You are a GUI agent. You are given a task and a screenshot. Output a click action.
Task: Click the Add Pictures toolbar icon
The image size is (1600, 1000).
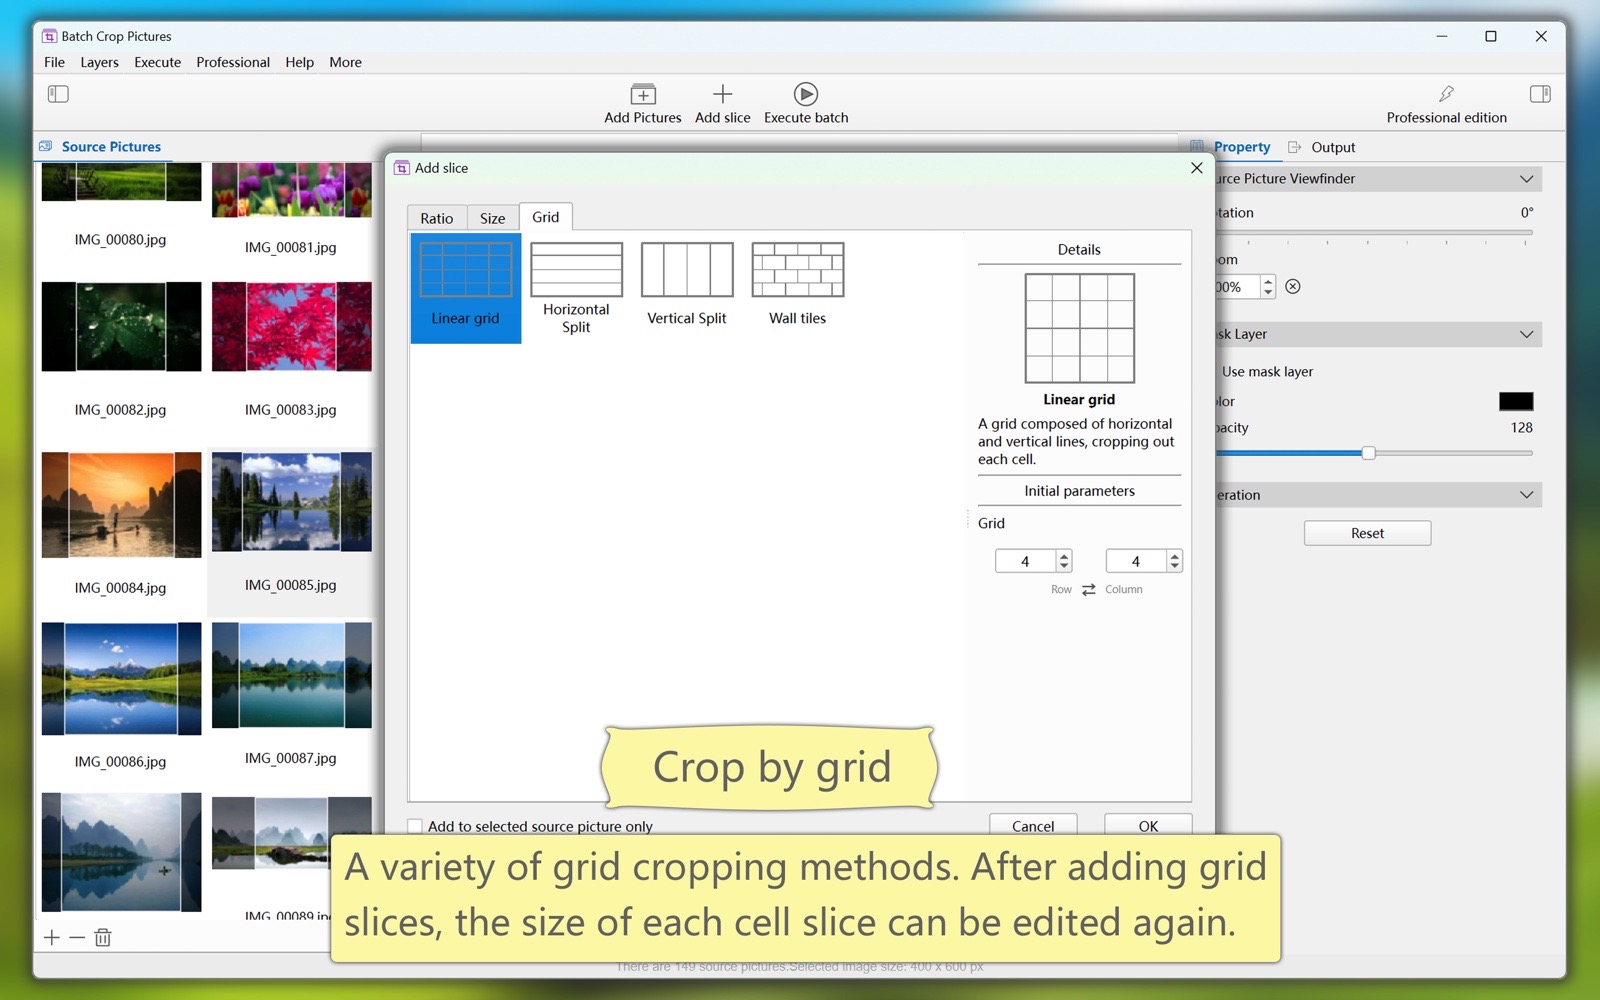pos(642,95)
